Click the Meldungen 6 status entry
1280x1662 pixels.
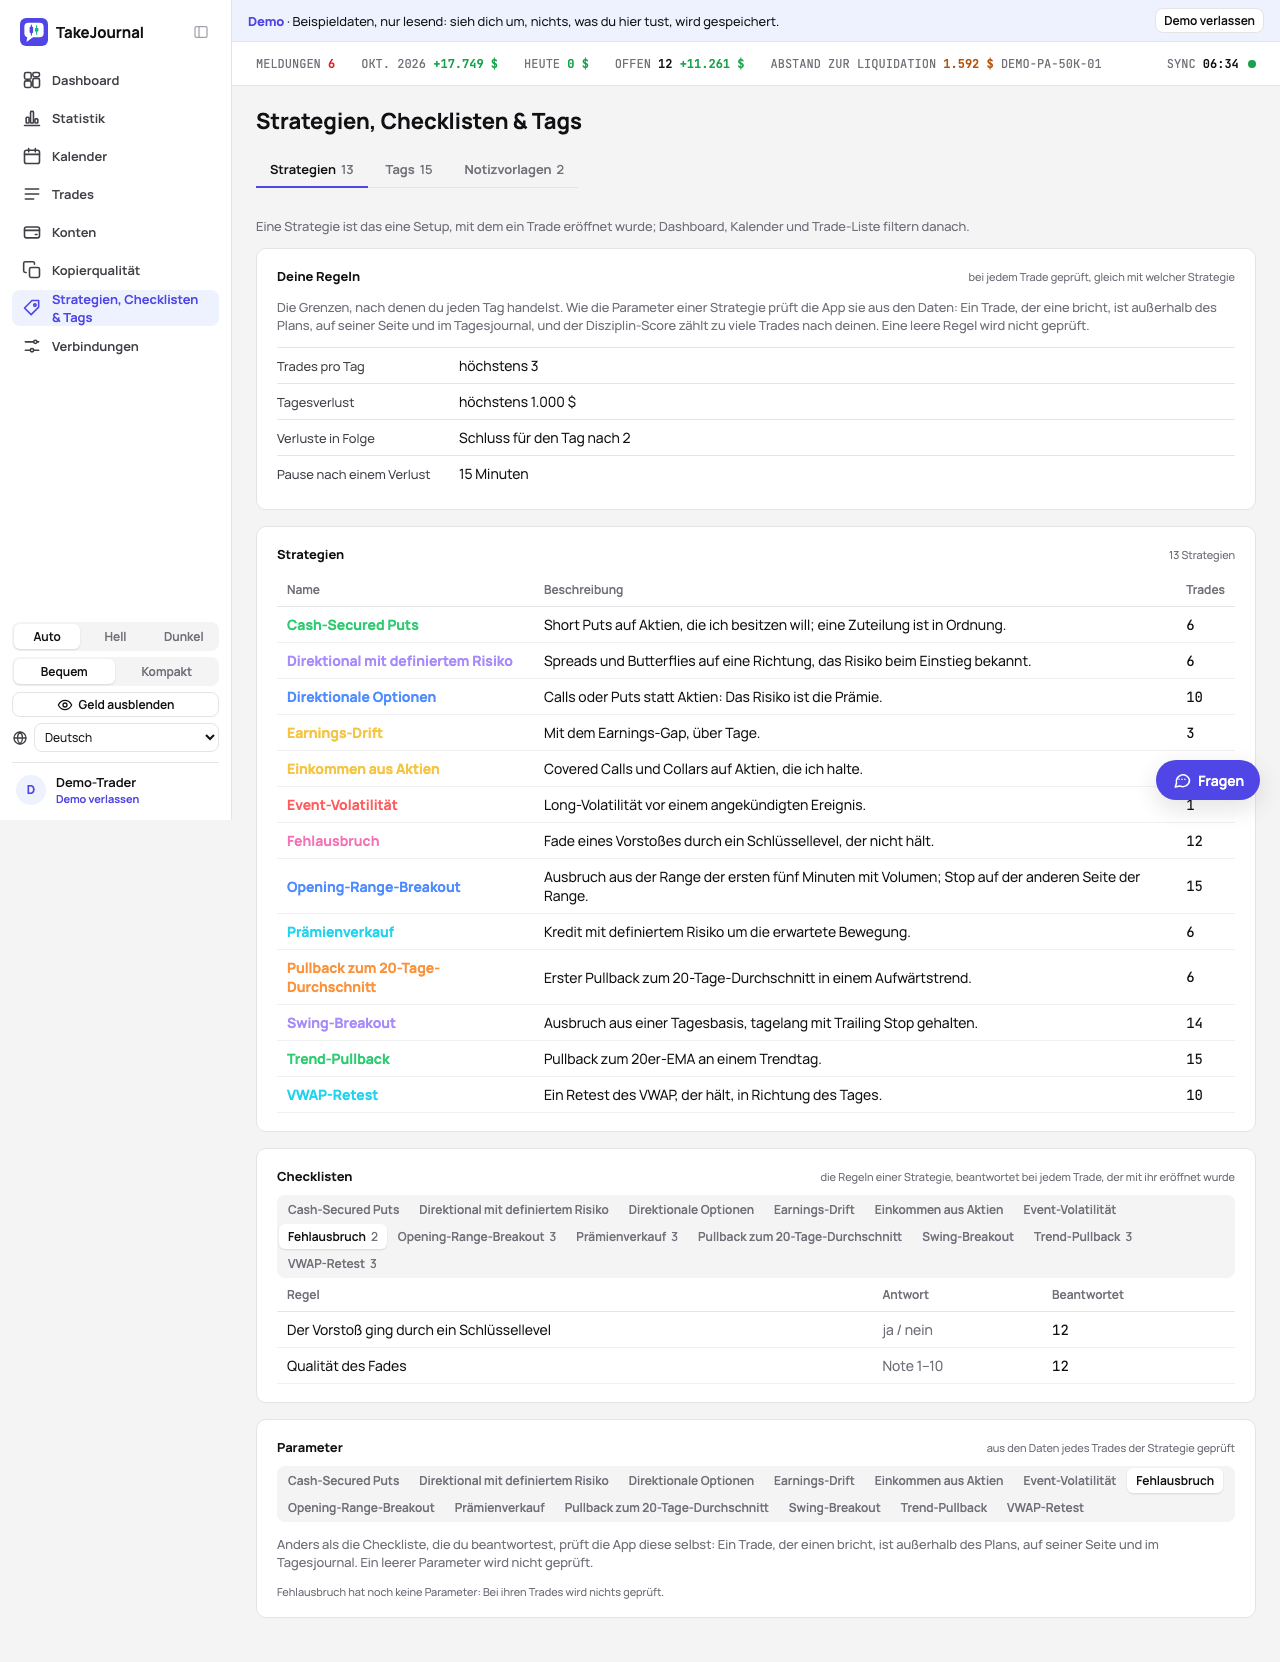tap(296, 64)
